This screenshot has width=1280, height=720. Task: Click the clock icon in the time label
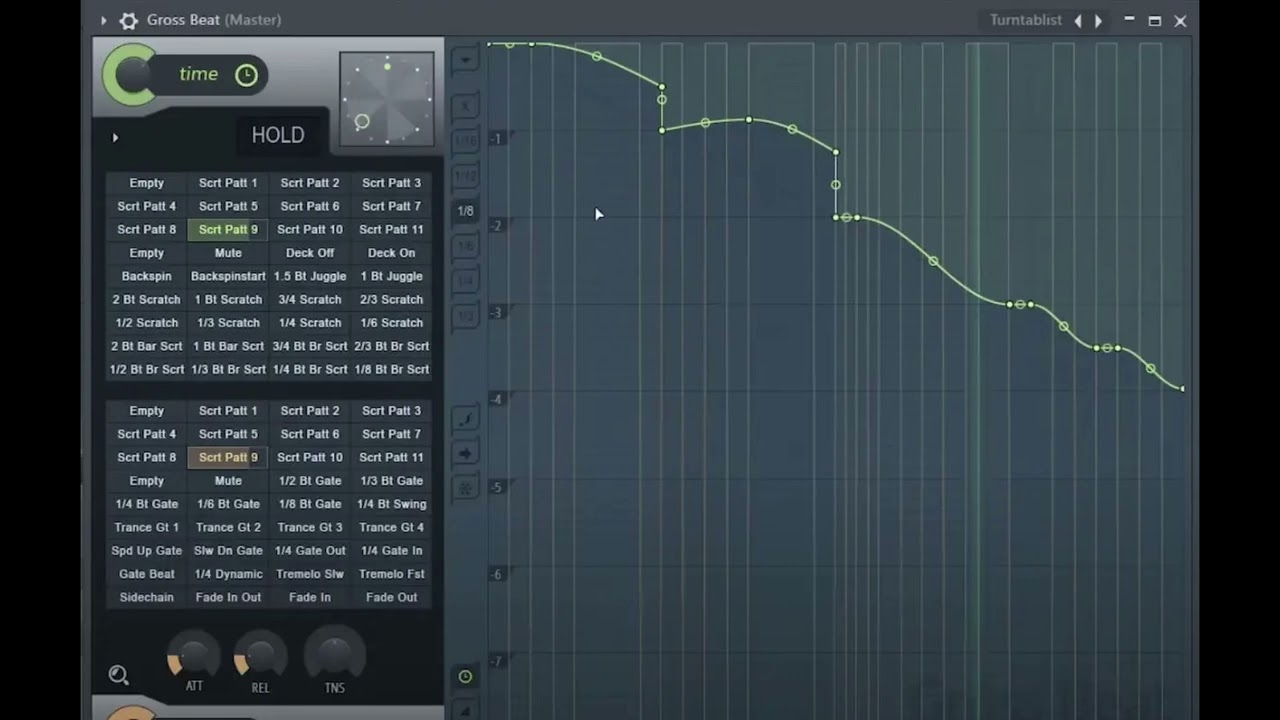coord(246,75)
